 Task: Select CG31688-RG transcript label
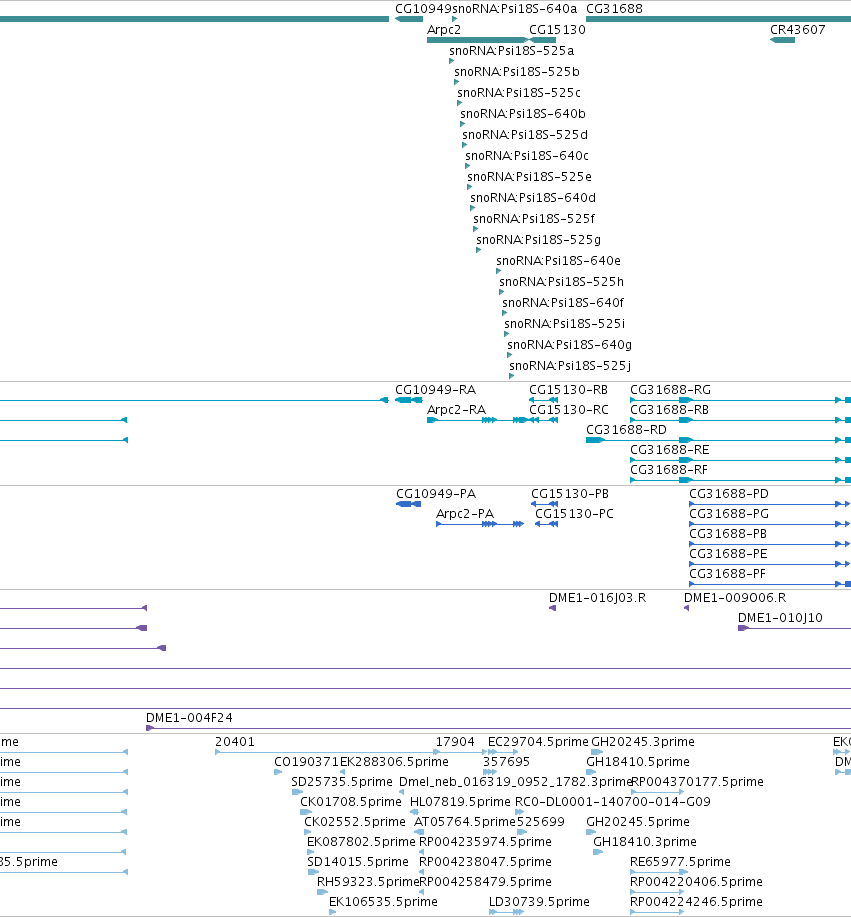(x=670, y=390)
